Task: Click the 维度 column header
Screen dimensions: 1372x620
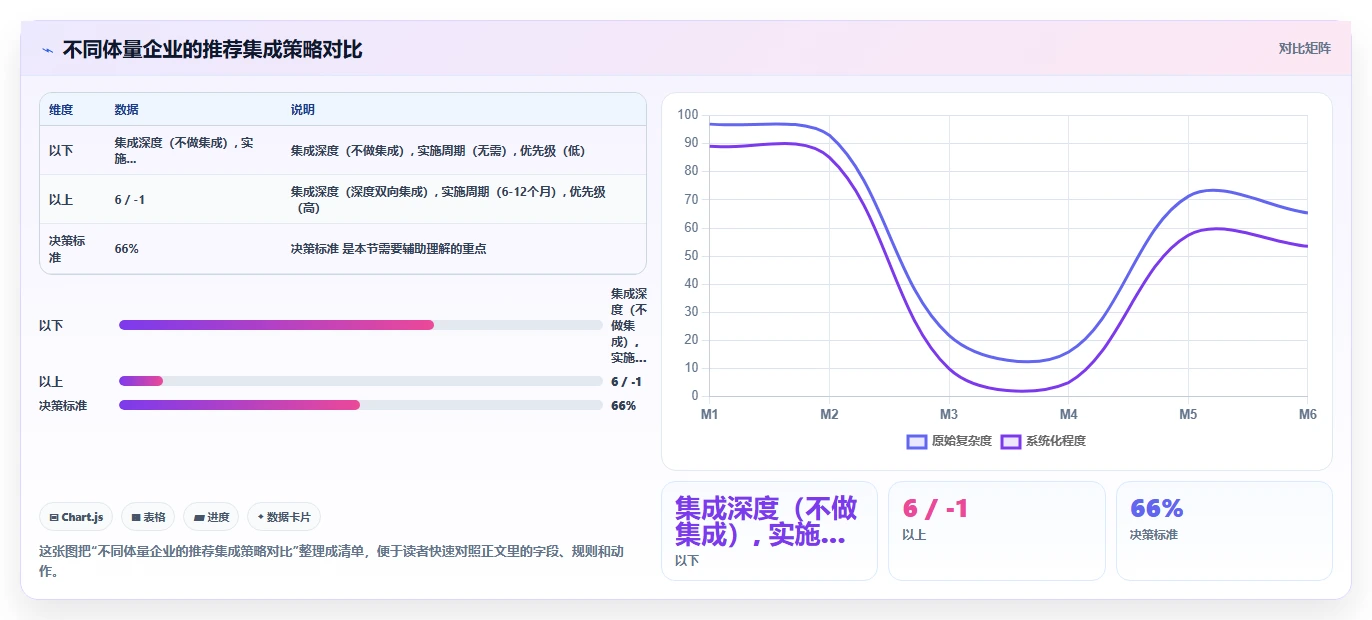Action: point(61,109)
